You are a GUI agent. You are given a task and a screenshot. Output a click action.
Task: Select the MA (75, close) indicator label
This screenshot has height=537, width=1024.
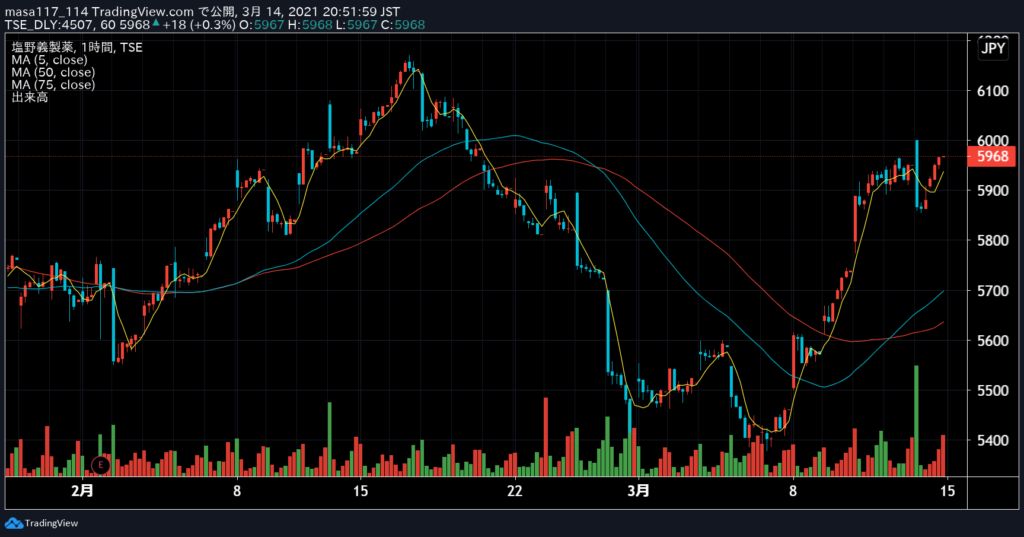point(53,84)
